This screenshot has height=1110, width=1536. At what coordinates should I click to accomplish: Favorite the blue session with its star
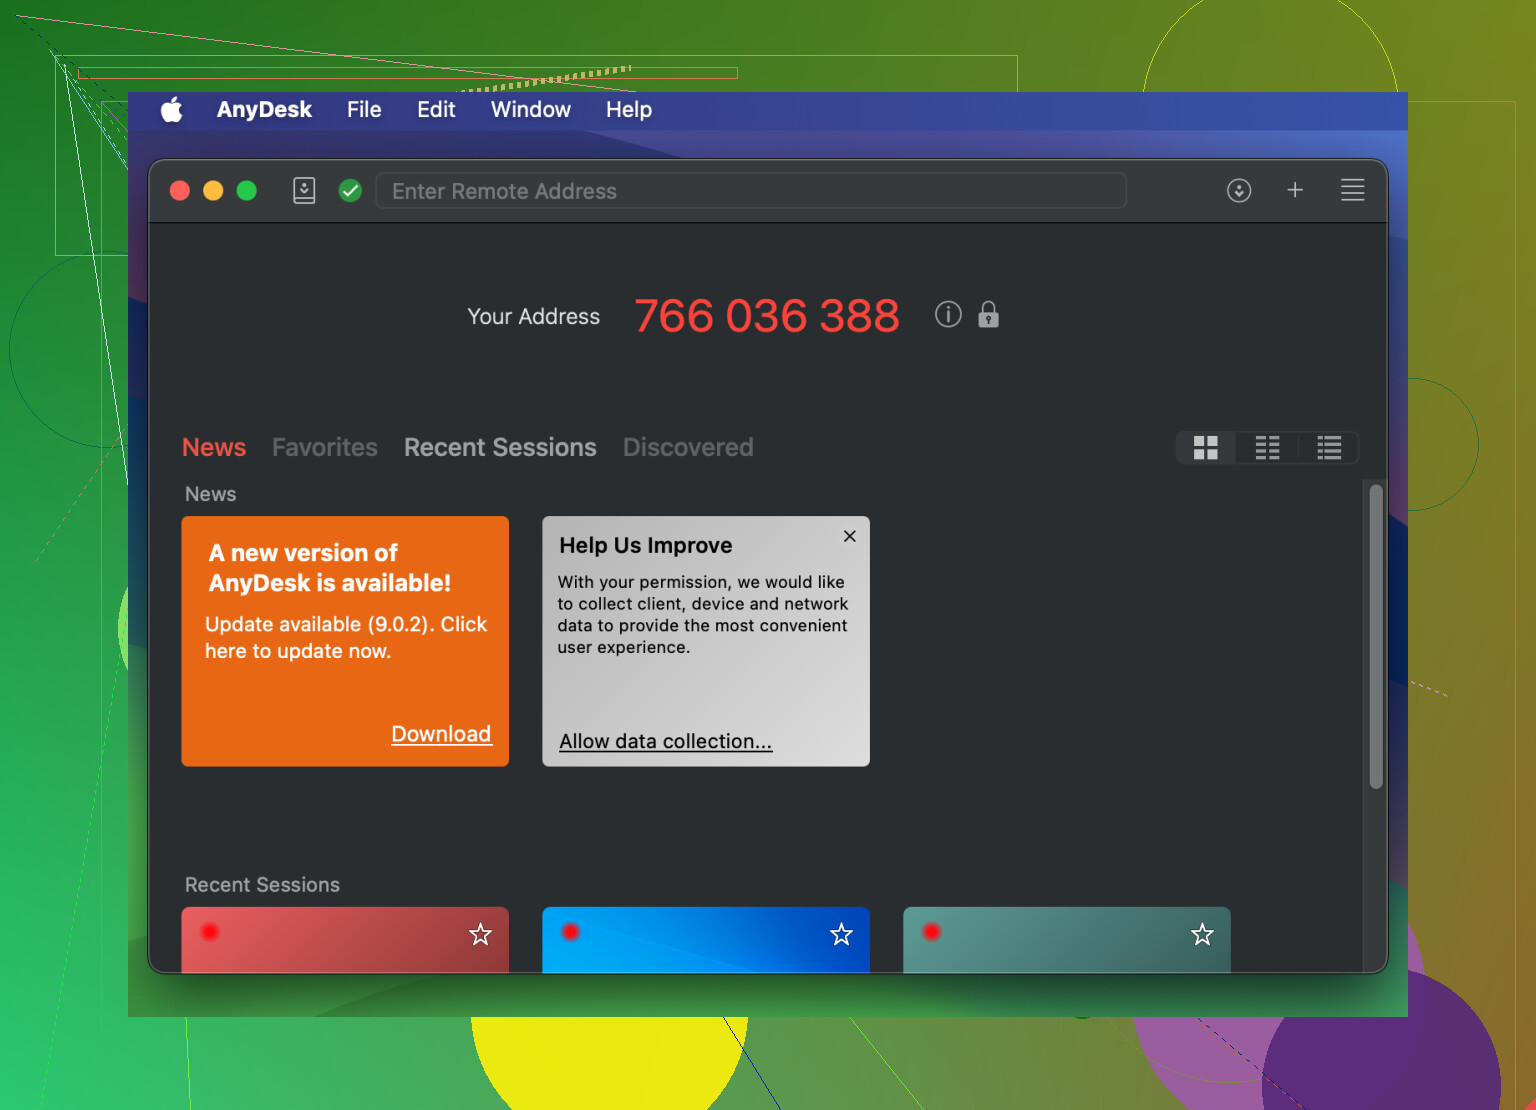(x=842, y=934)
